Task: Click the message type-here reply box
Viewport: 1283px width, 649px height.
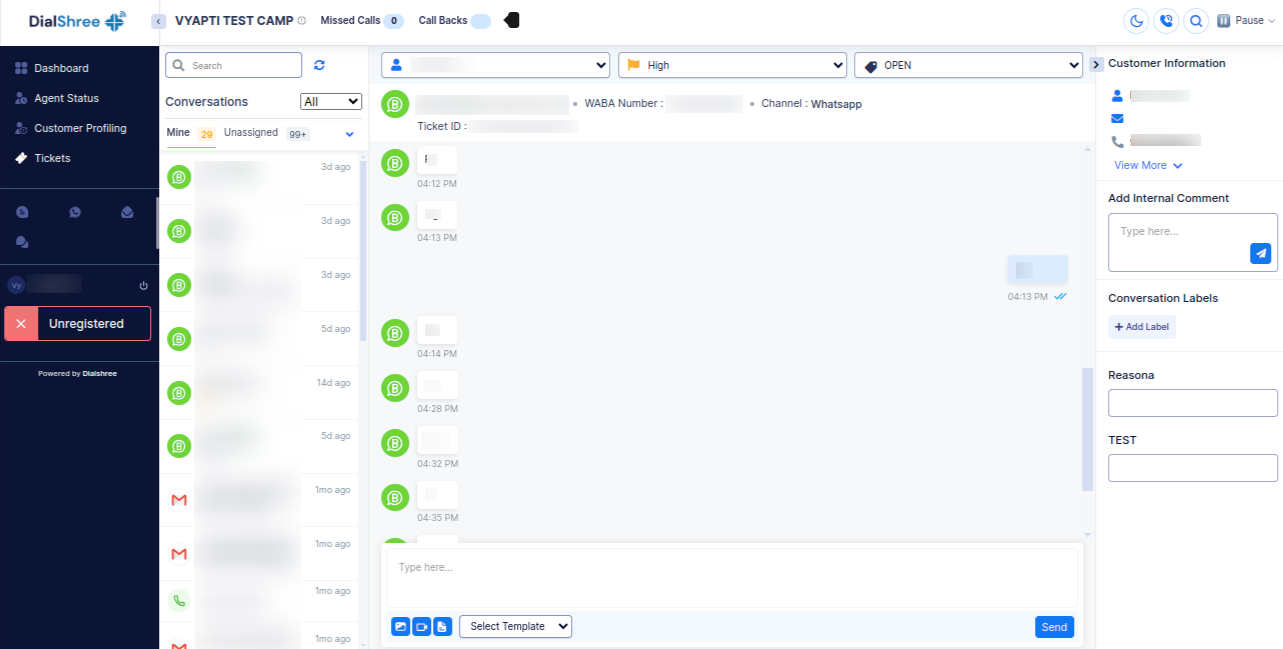Action: tap(732, 578)
